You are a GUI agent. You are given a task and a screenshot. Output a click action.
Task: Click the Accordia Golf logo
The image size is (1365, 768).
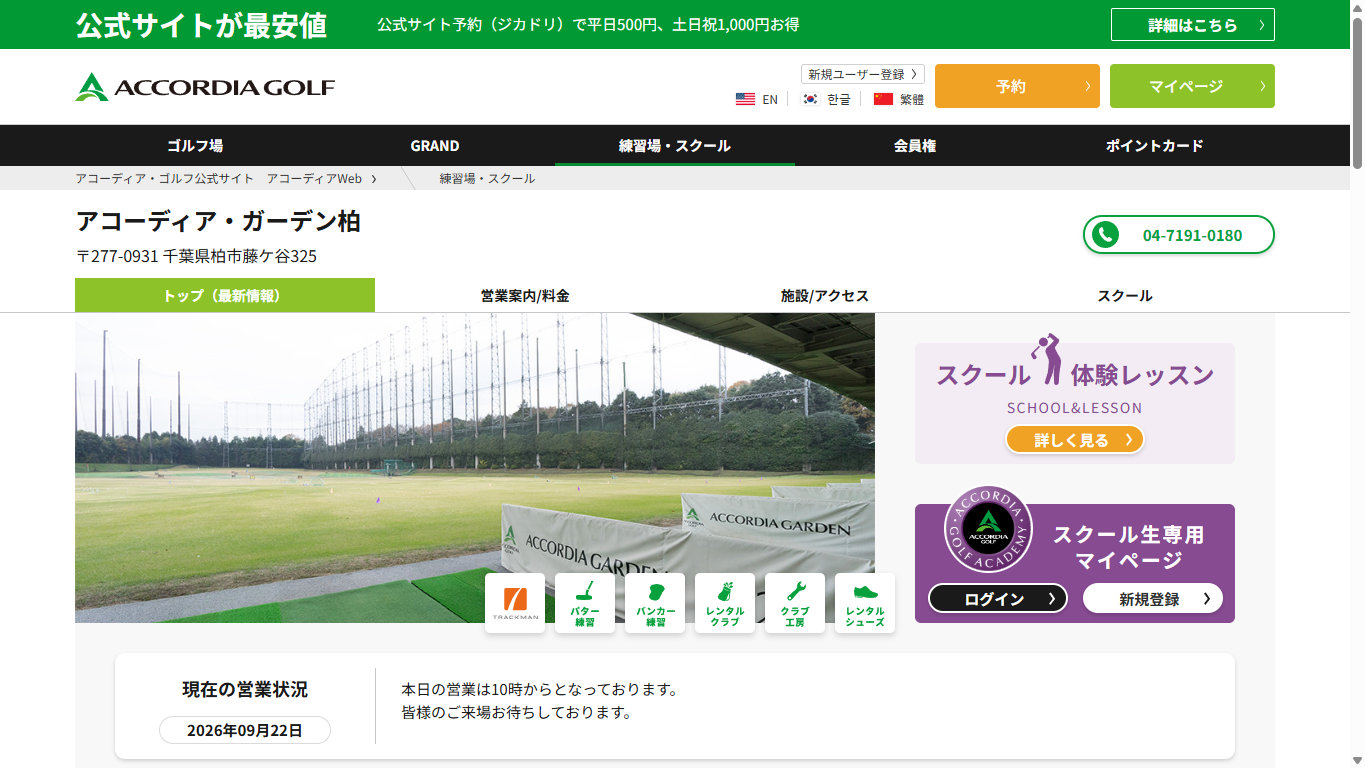click(205, 87)
